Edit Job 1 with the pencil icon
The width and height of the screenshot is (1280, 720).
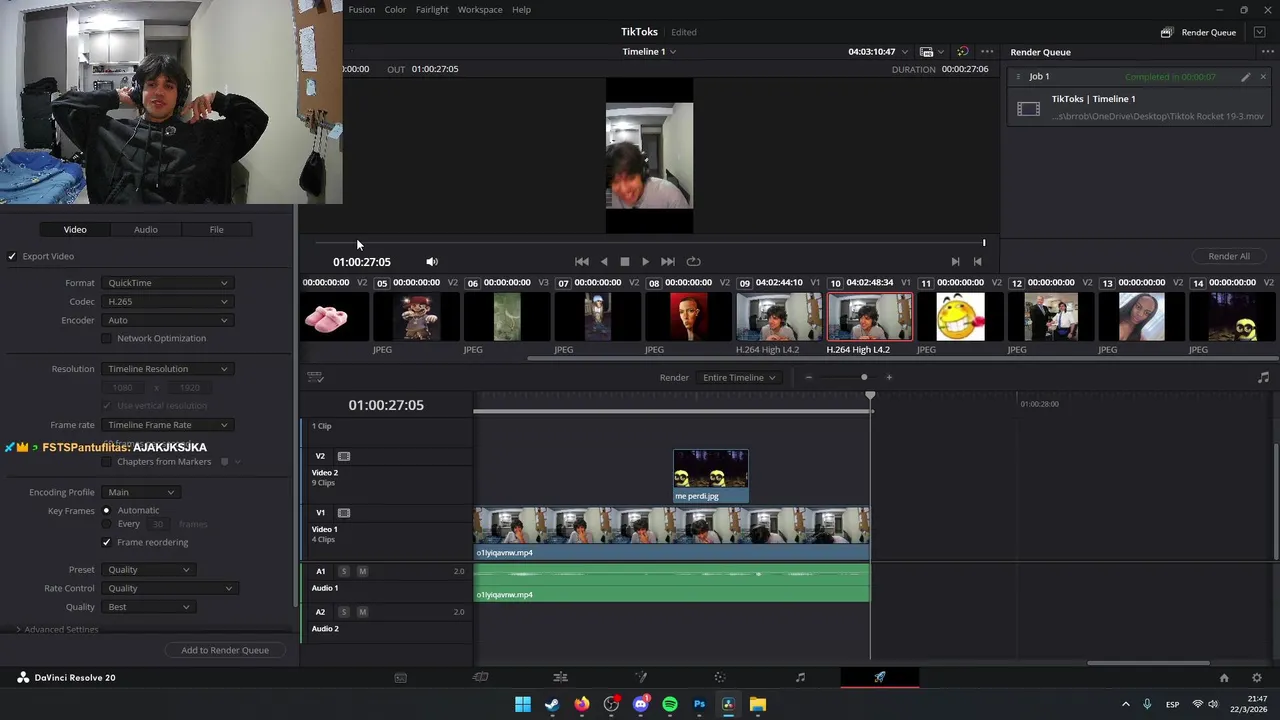[x=1246, y=77]
